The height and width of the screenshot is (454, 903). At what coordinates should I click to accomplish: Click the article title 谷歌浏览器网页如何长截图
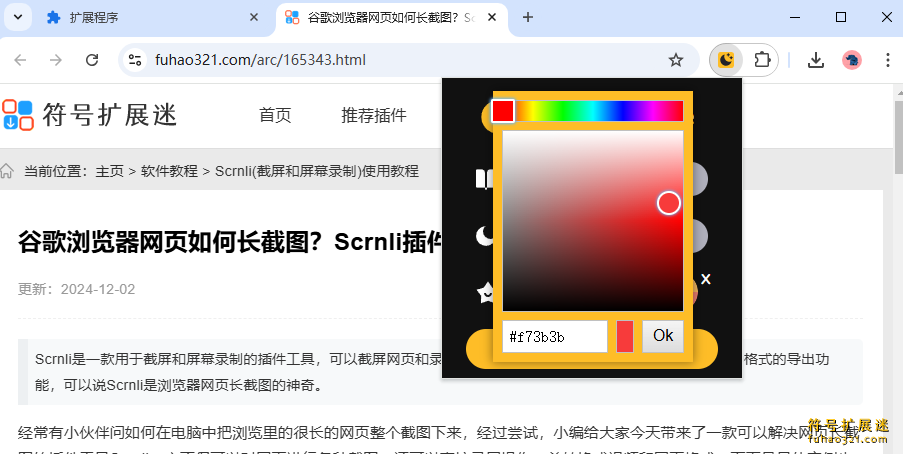[230, 243]
